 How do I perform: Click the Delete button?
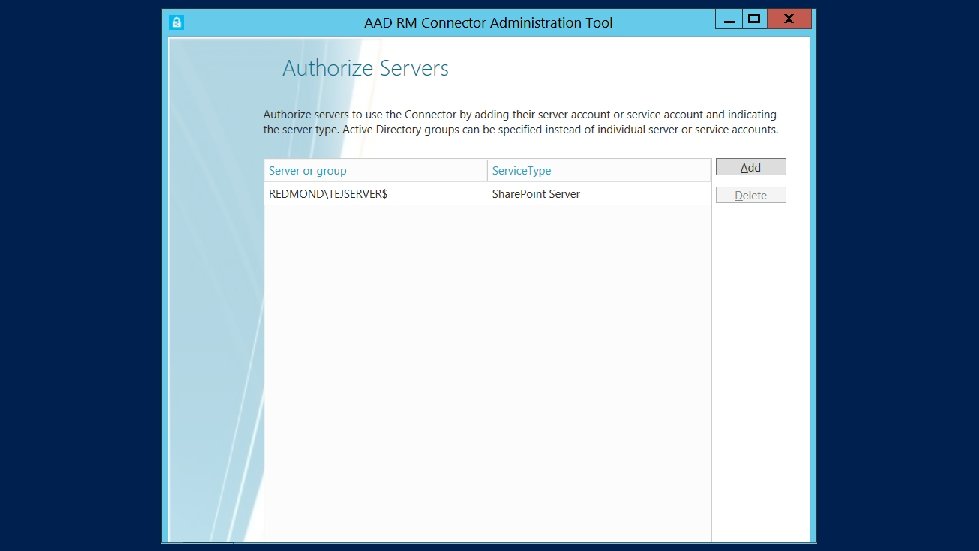click(x=750, y=195)
